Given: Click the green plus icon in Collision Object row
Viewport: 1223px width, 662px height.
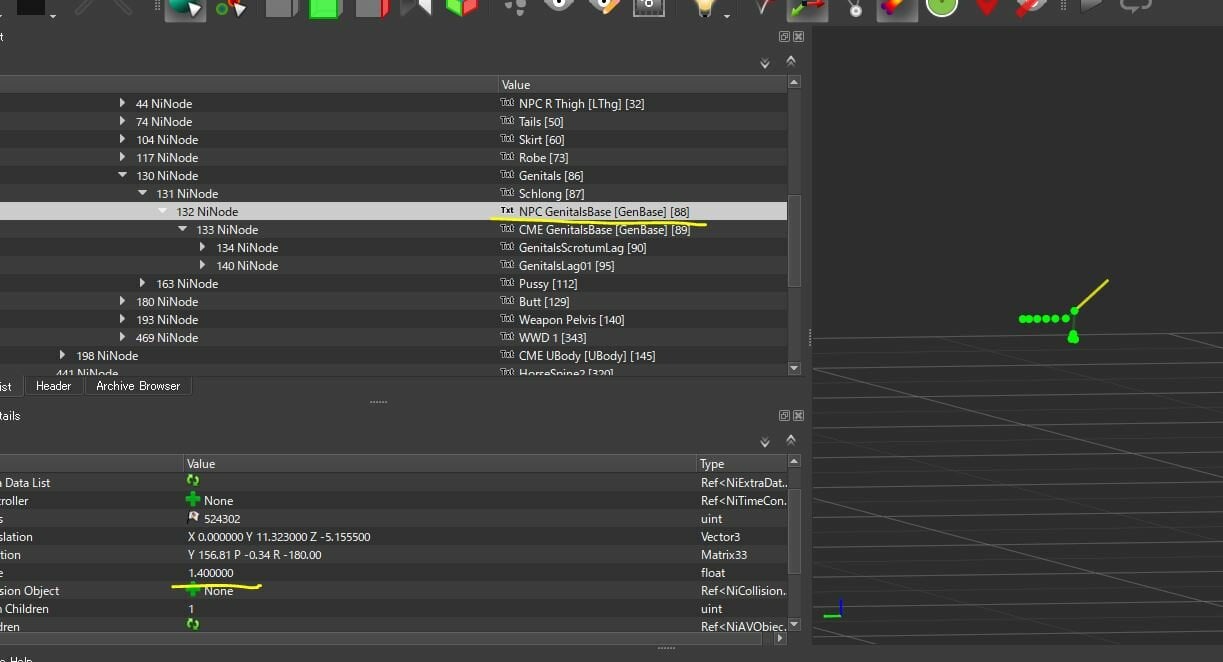Looking at the screenshot, I should click(x=193, y=590).
